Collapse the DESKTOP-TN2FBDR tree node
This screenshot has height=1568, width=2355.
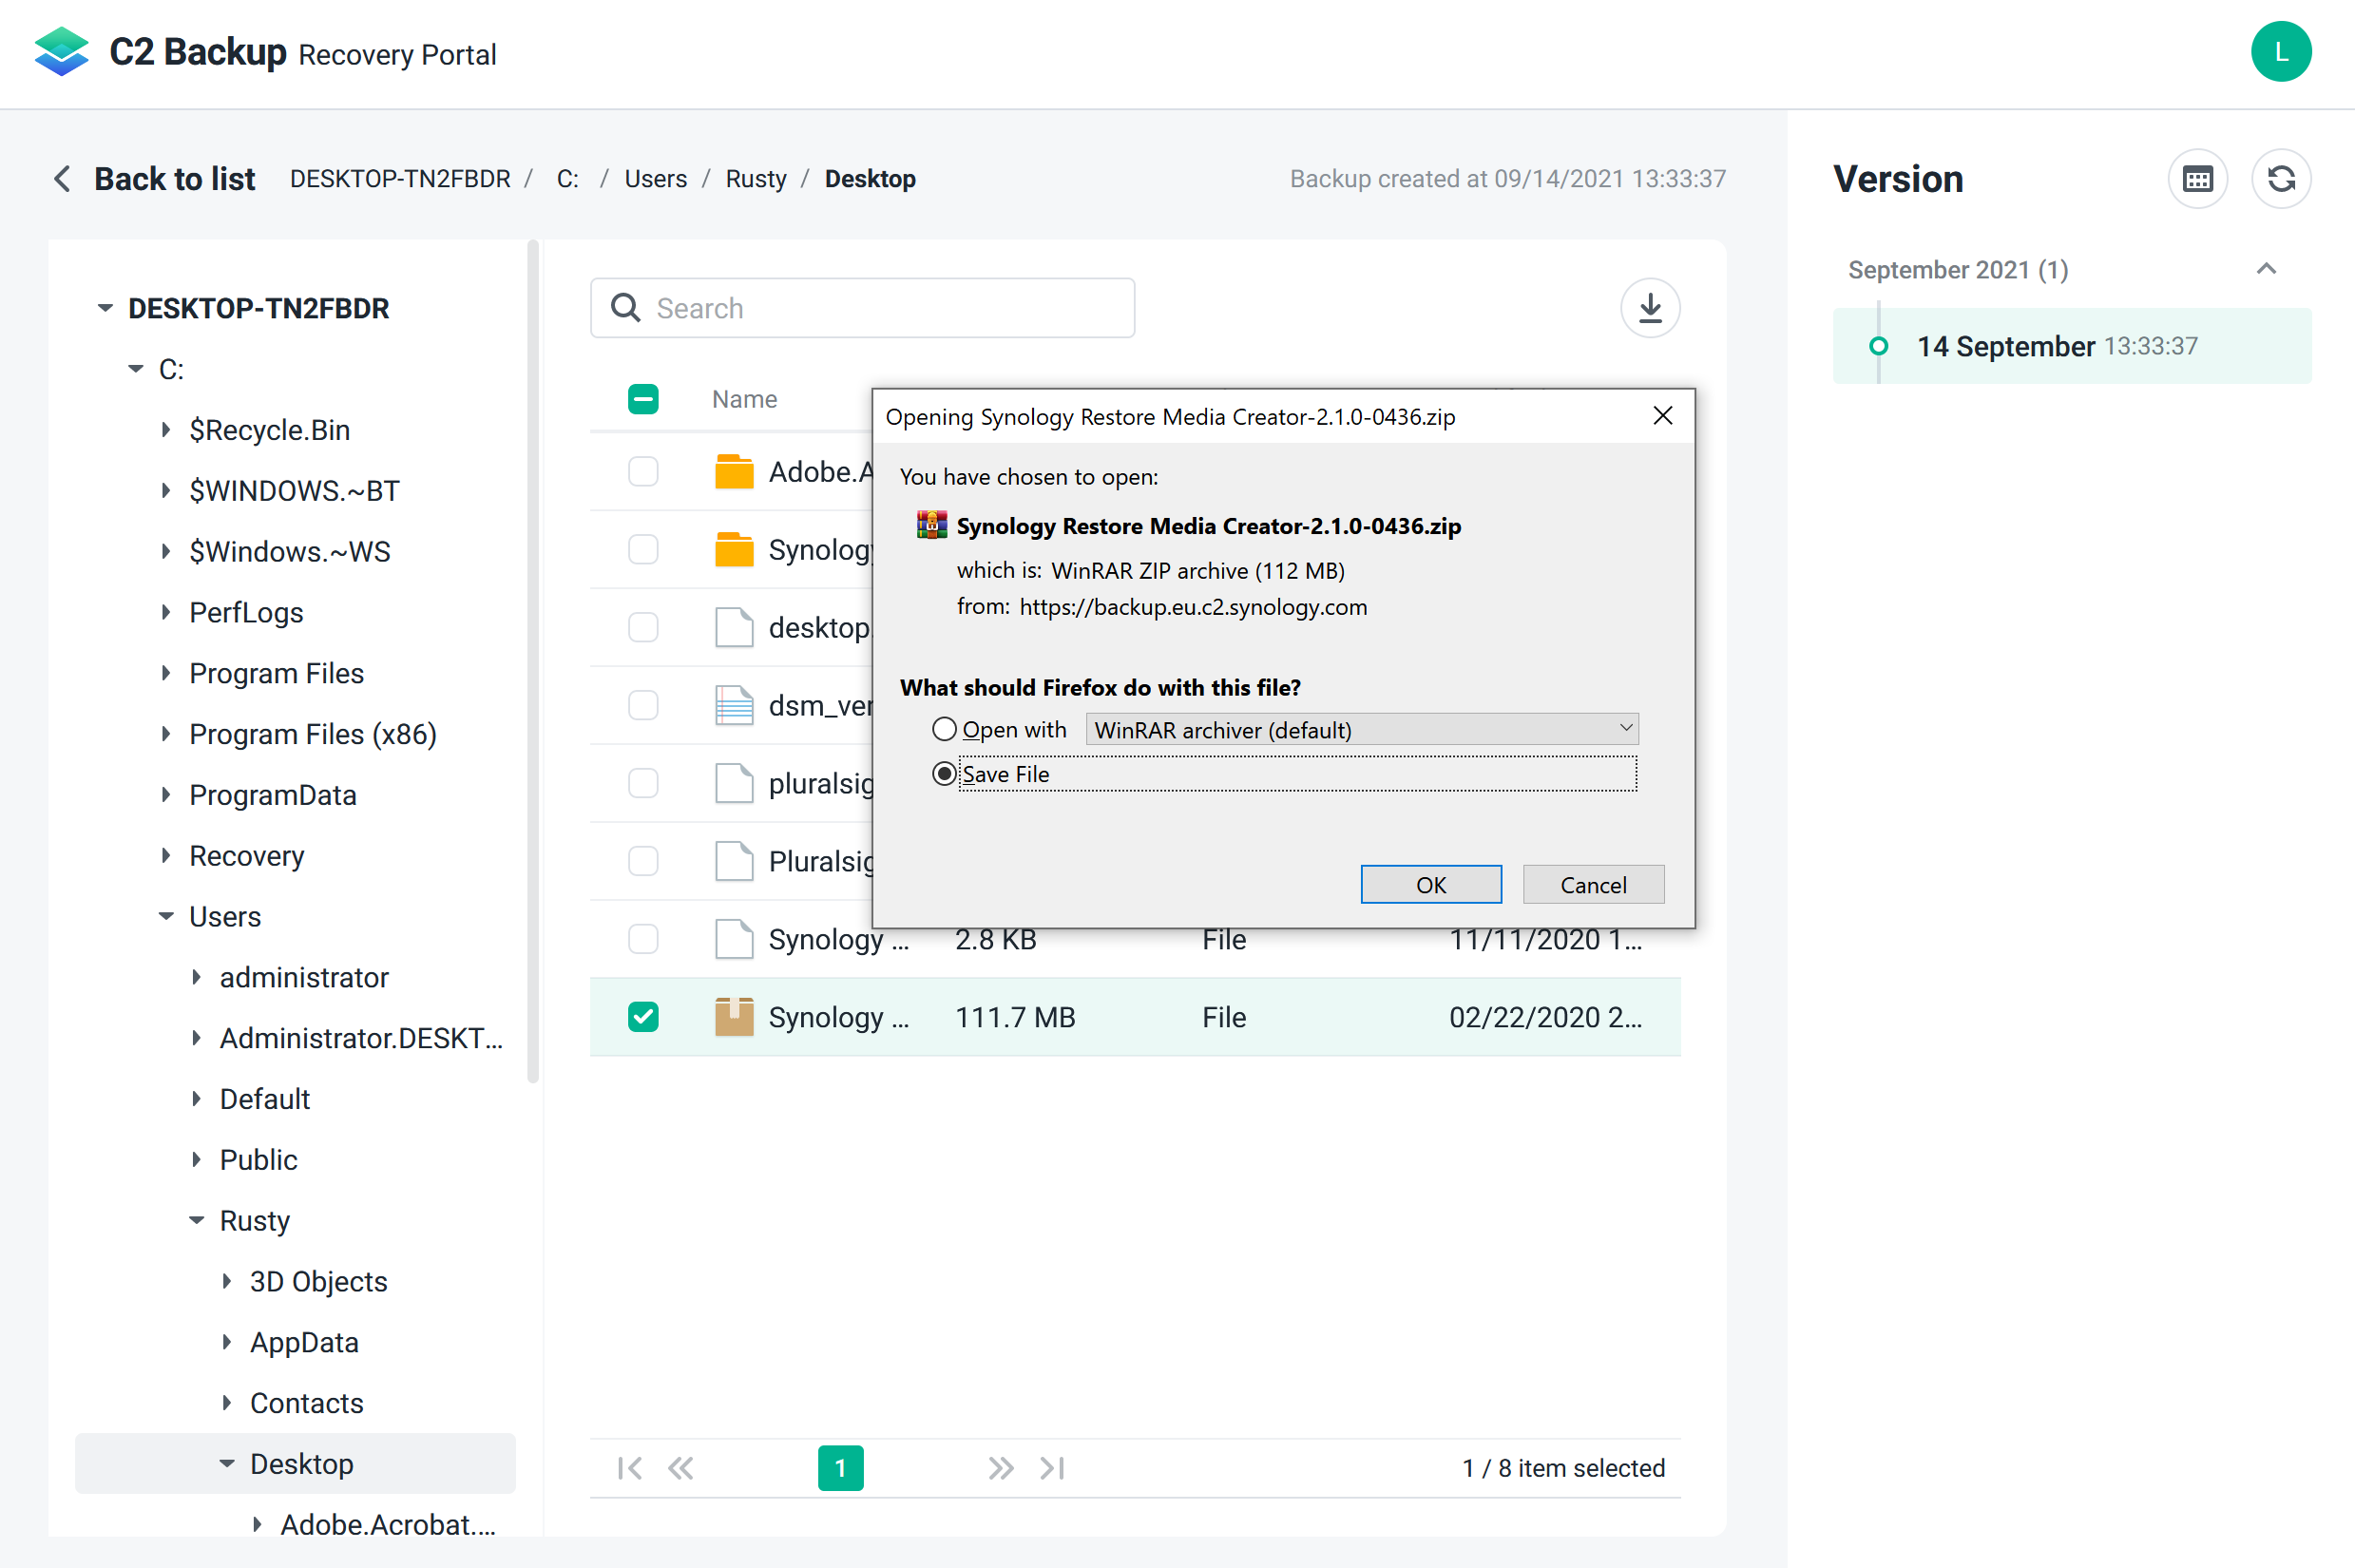coord(105,308)
